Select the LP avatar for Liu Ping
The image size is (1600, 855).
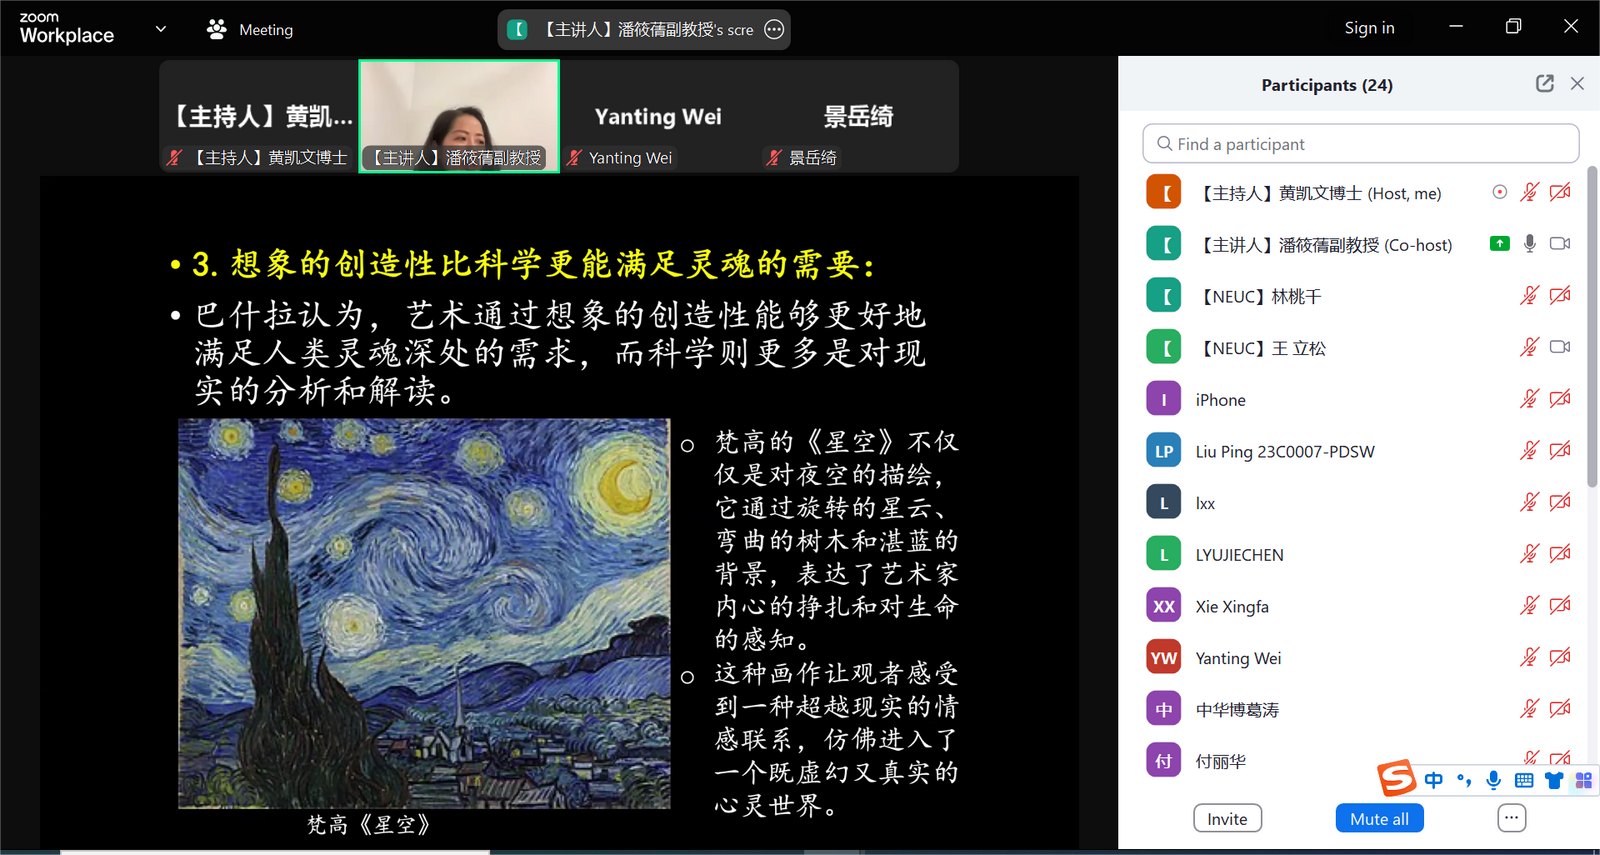click(1164, 451)
